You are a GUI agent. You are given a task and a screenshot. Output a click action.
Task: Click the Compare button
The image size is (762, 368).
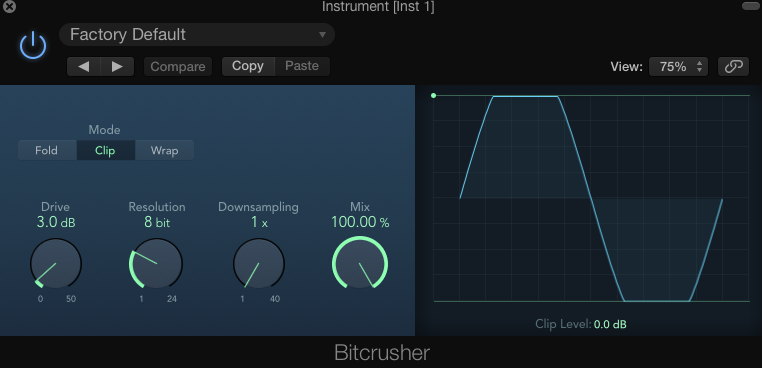[x=178, y=67]
